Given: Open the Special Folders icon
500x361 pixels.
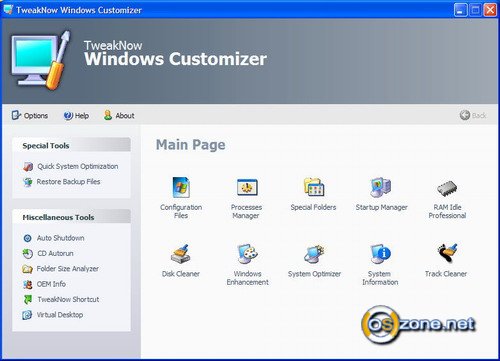Looking at the screenshot, I should tap(314, 187).
